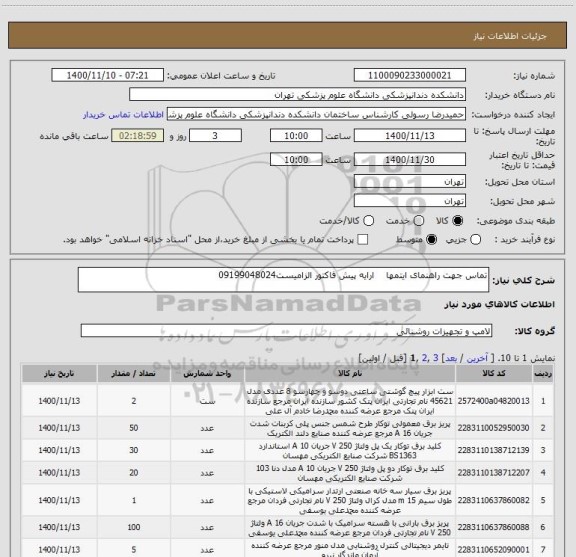Click the price validity date 1400/11/30 field

tap(410, 159)
